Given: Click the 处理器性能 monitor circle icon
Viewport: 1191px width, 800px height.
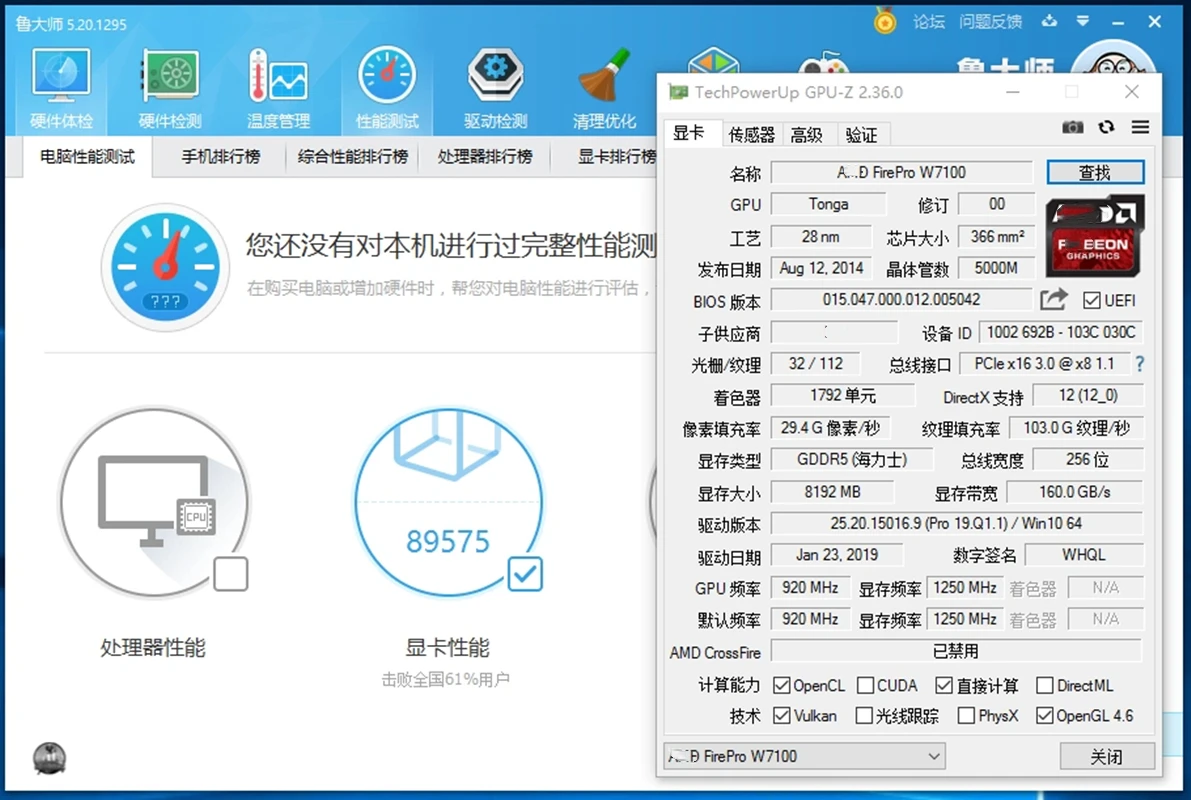Looking at the screenshot, I should click(x=154, y=502).
